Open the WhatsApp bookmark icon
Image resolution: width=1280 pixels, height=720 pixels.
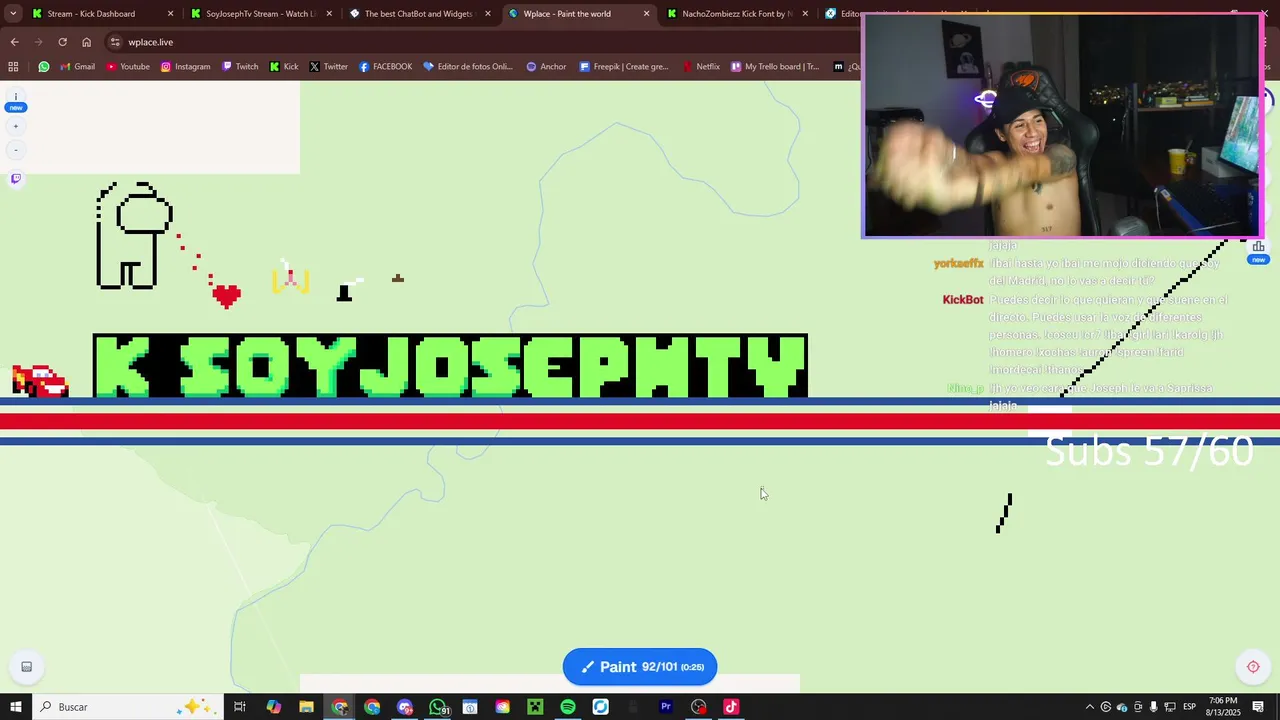coord(44,67)
